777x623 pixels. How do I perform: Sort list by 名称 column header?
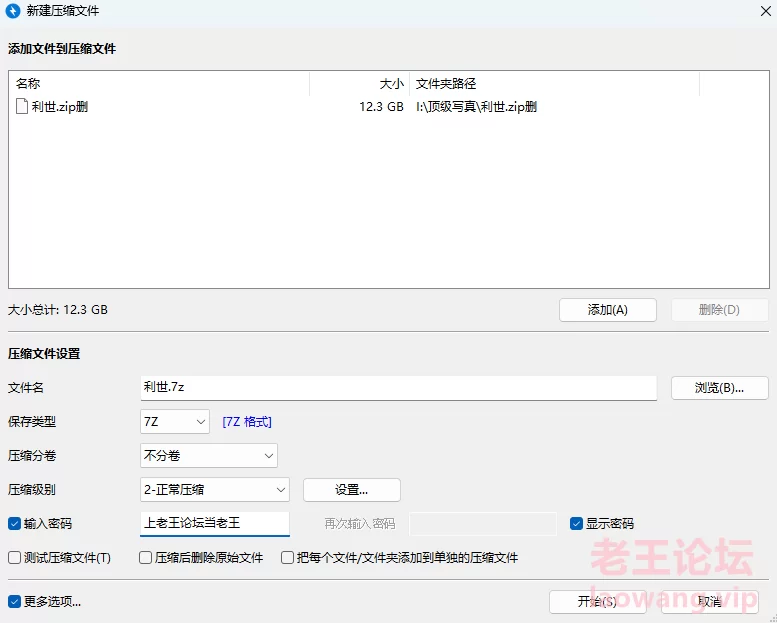(x=160, y=84)
